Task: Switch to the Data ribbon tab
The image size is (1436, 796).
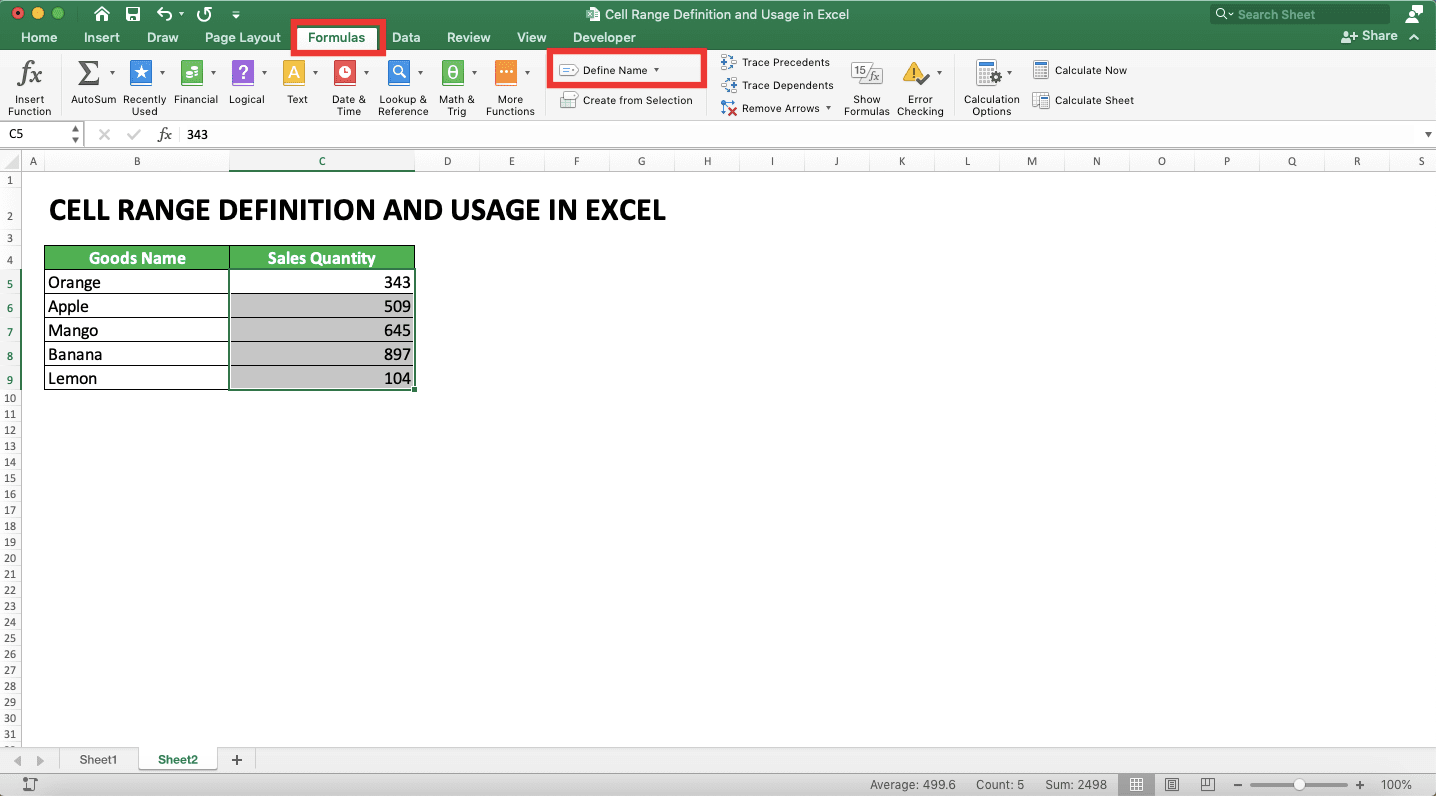Action: pos(406,37)
